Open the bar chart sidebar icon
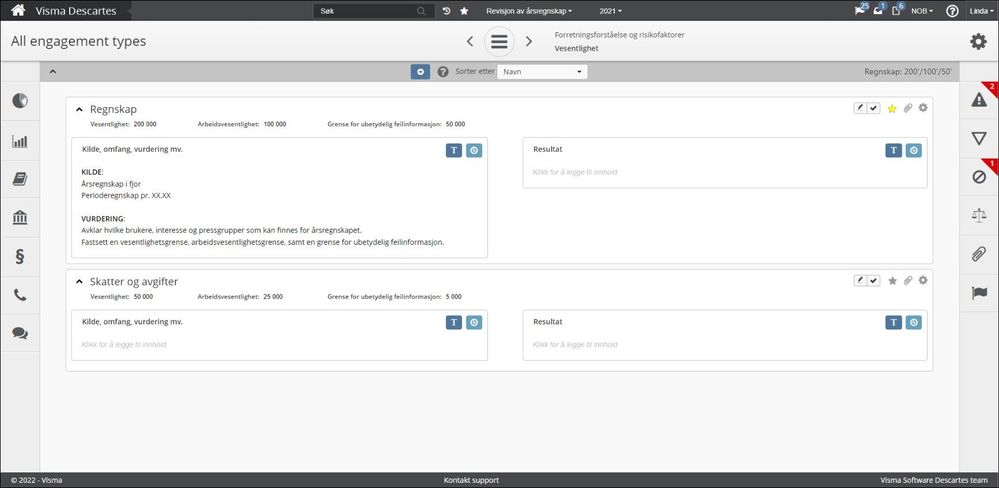 point(20,141)
